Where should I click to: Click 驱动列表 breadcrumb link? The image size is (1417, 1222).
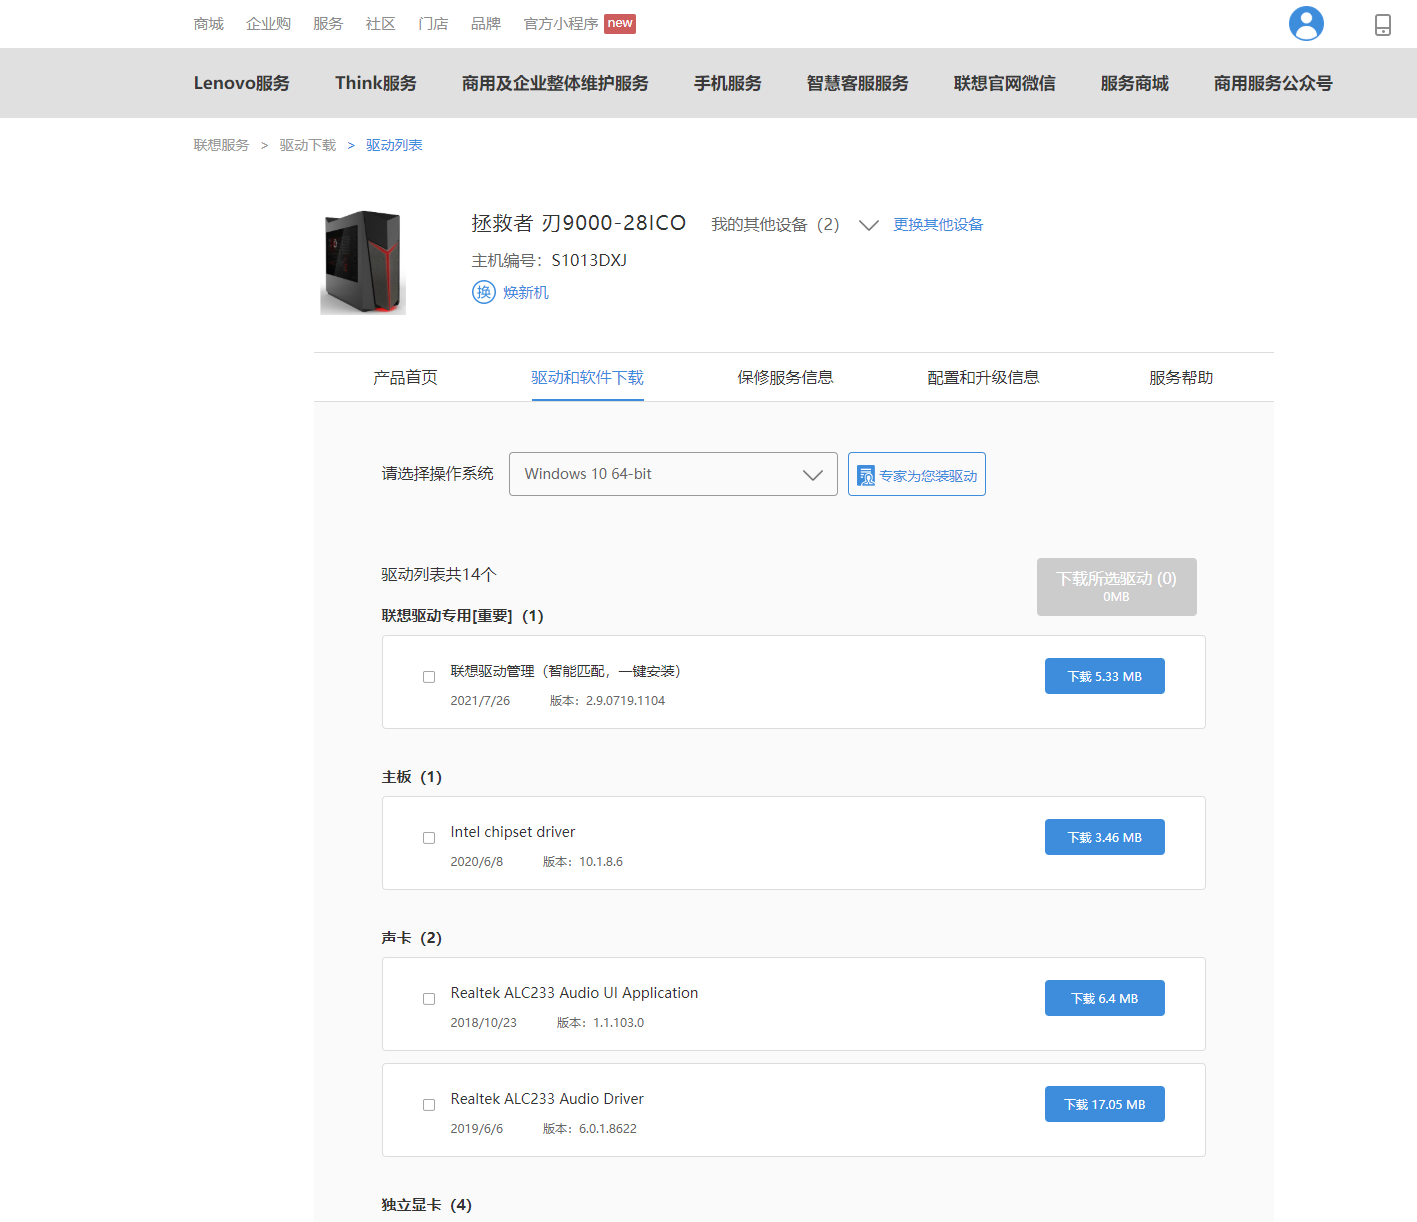[x=394, y=145]
